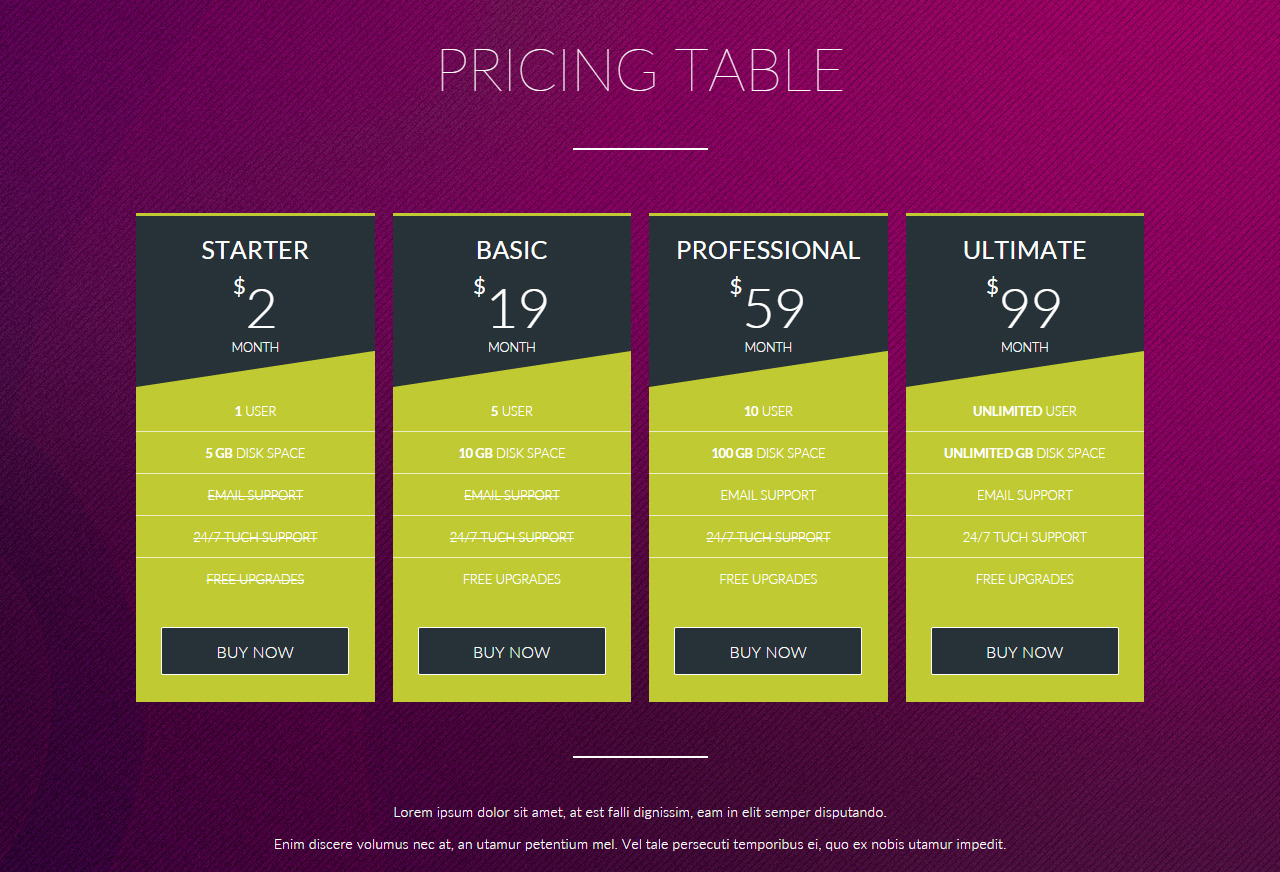
Task: Click the $2 monthly price
Action: tap(258, 308)
